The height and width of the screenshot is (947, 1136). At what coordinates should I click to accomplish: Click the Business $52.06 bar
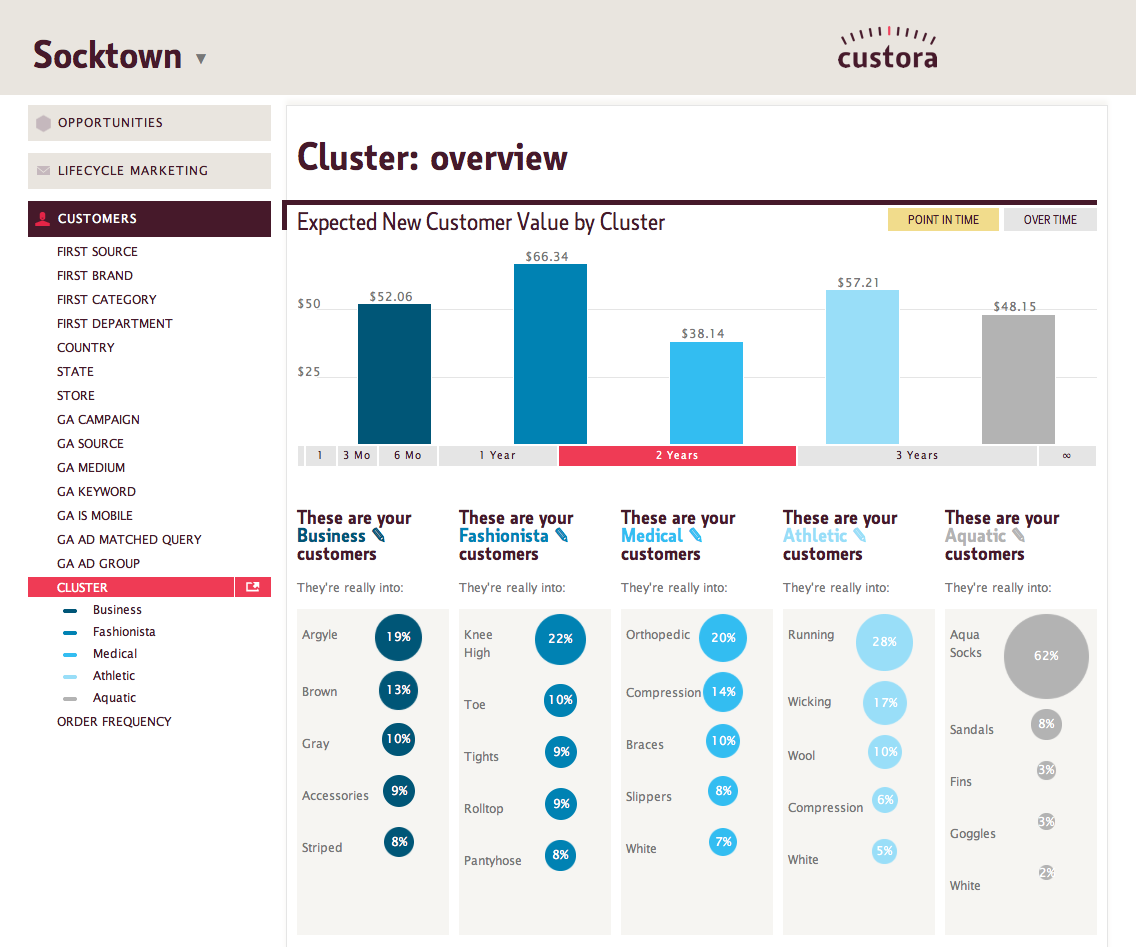click(x=394, y=374)
